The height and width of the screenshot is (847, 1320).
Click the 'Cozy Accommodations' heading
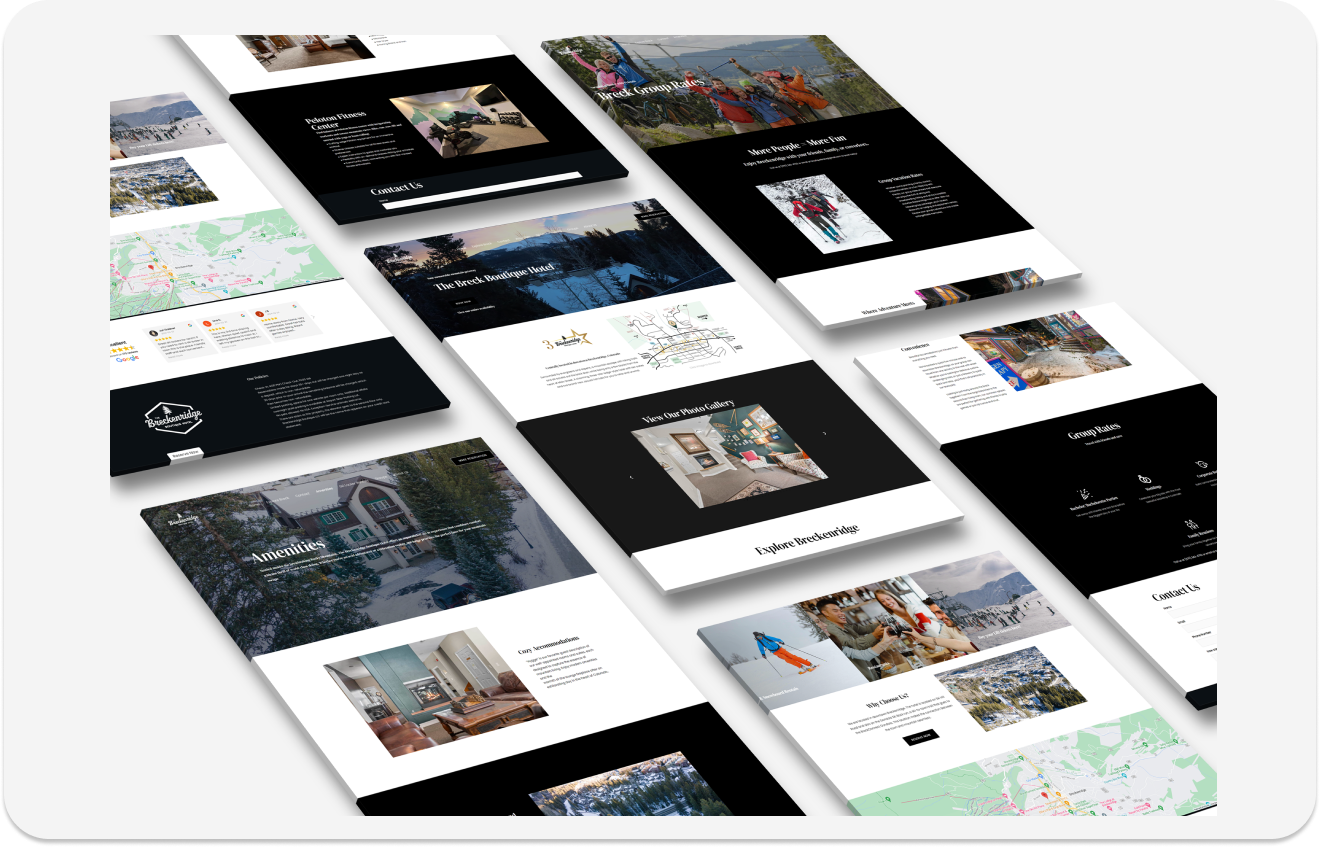[x=548, y=644]
